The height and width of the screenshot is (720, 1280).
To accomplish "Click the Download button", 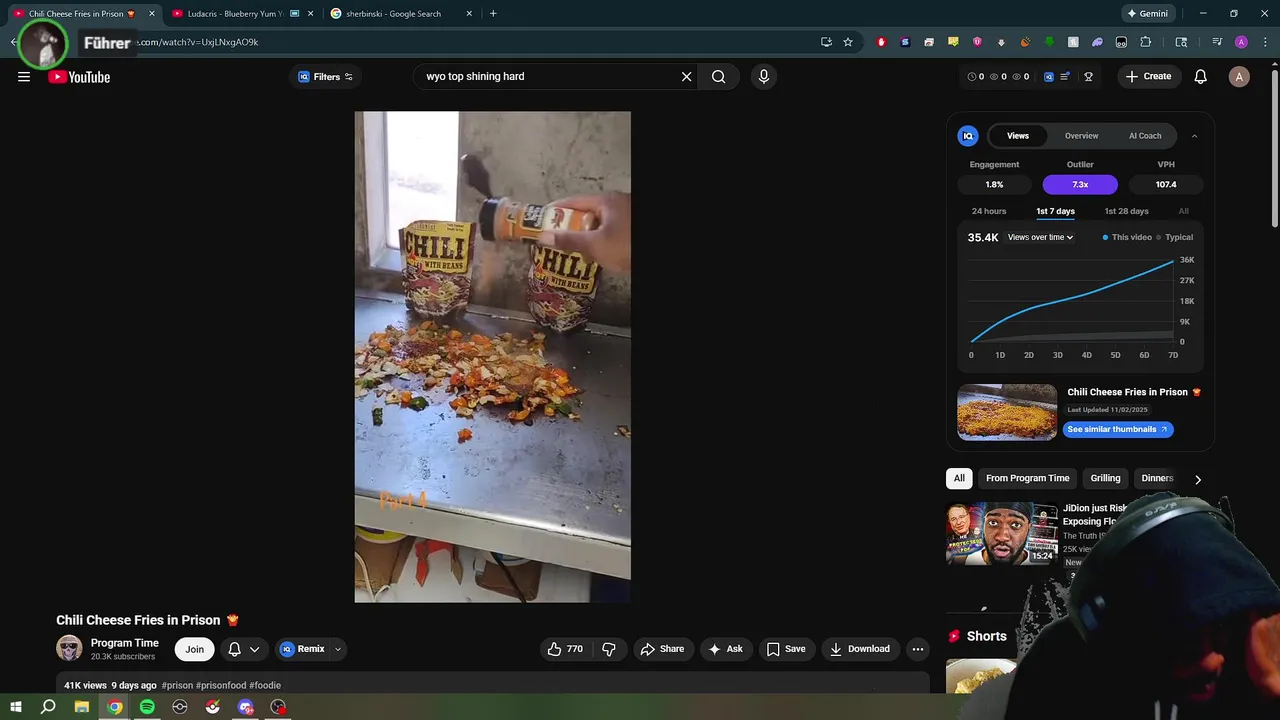I will (860, 649).
